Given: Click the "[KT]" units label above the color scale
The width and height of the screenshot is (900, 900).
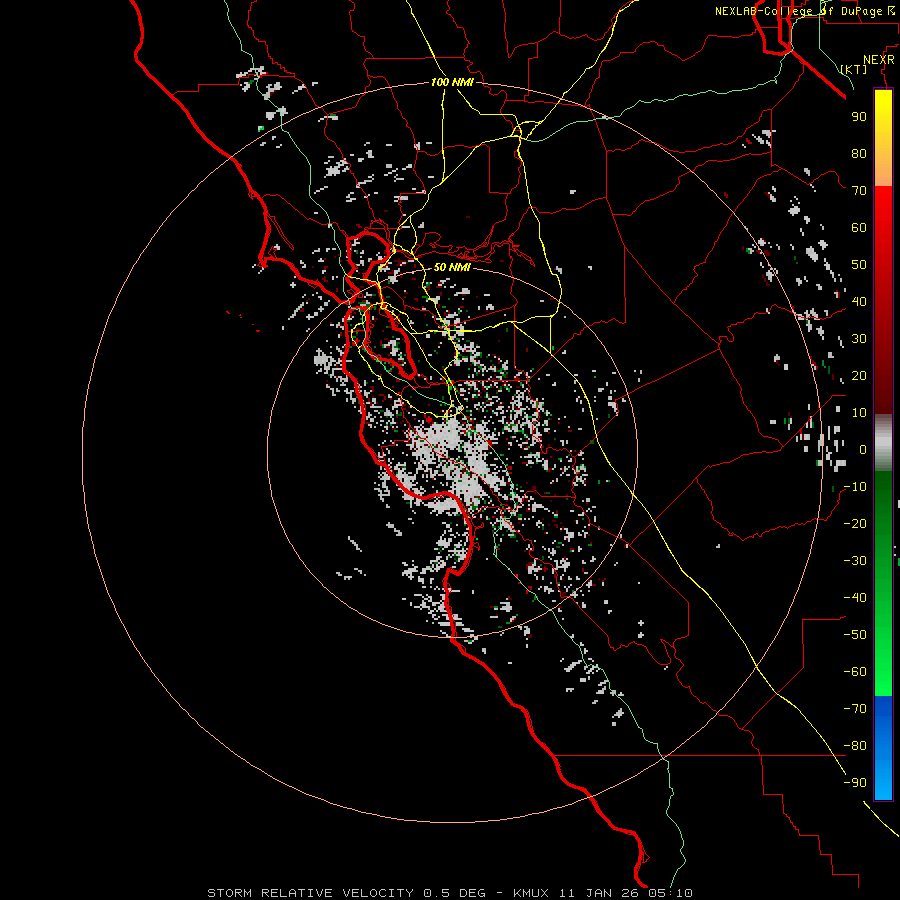Looking at the screenshot, I should click(x=853, y=69).
